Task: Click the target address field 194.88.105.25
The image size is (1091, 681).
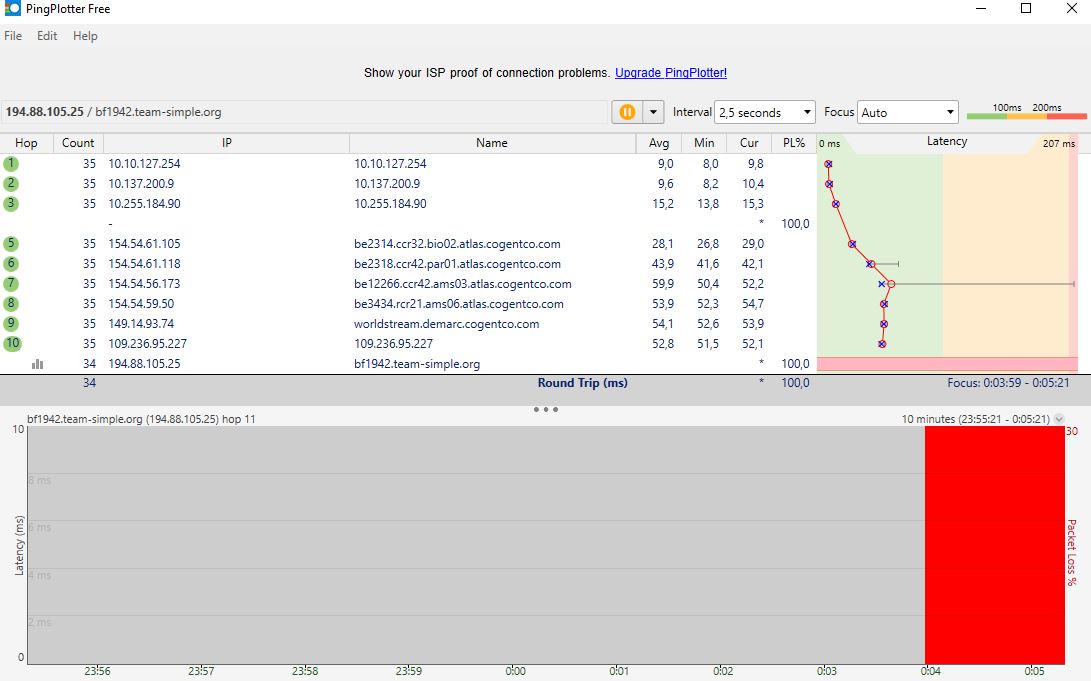Action: click(x=304, y=112)
